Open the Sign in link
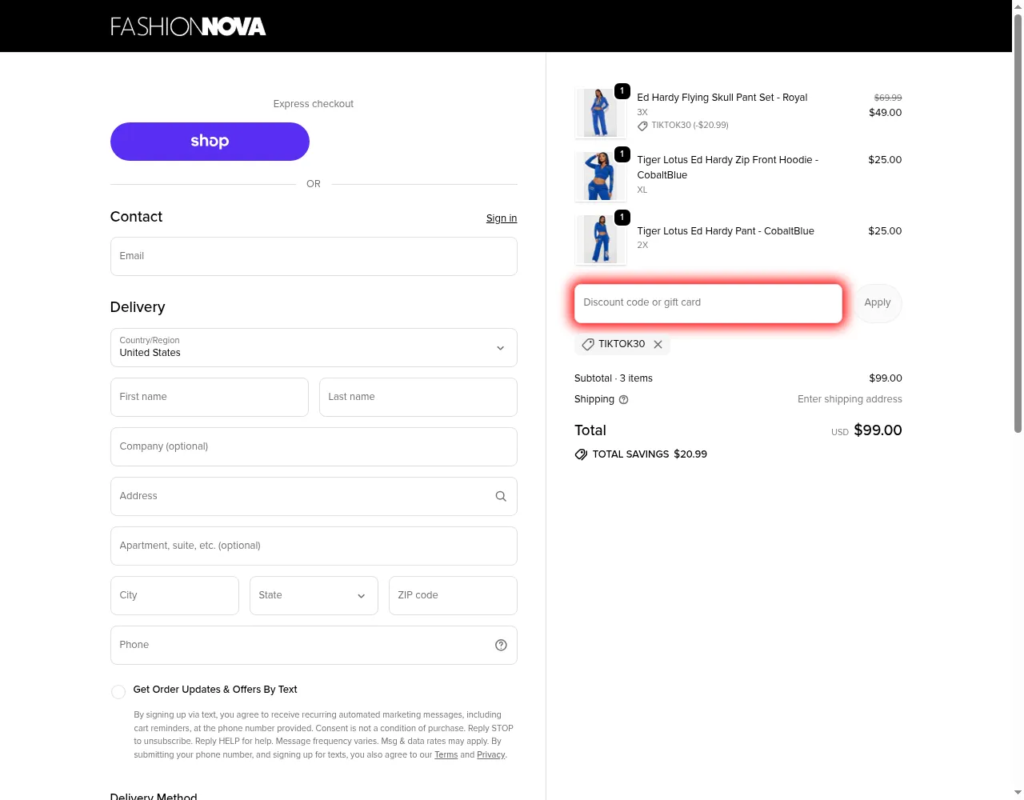This screenshot has width=1024, height=800. pyautogui.click(x=501, y=218)
